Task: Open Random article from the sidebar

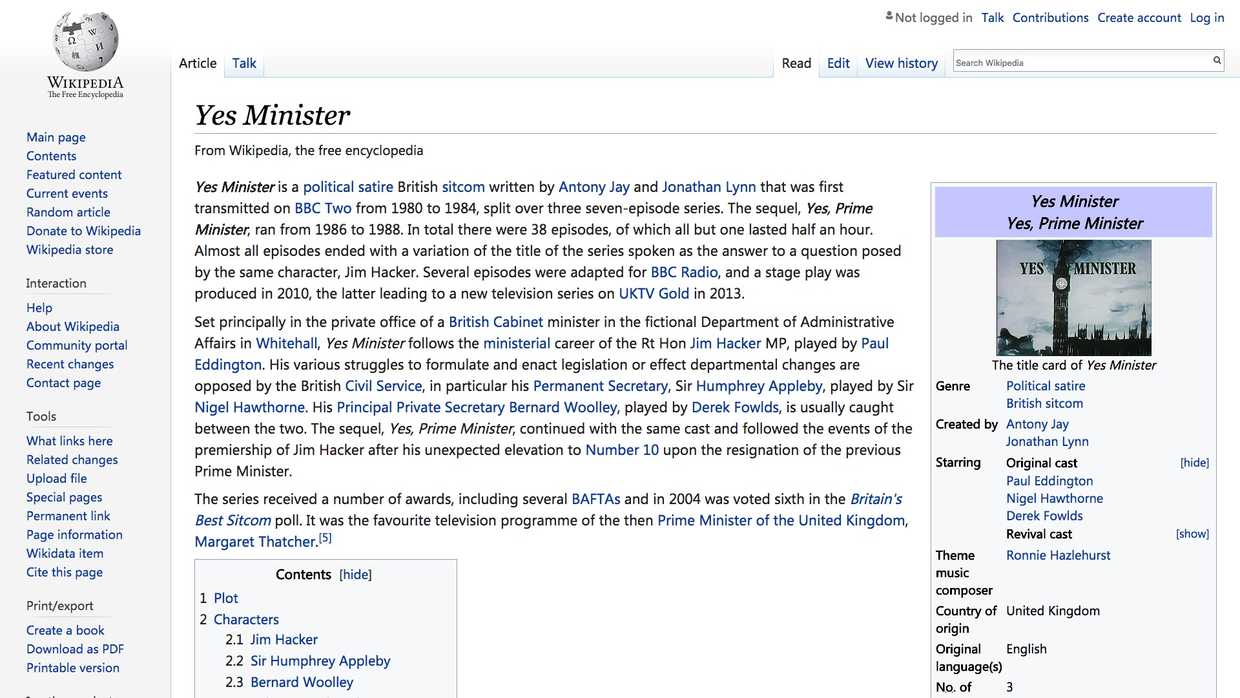Action: (68, 212)
